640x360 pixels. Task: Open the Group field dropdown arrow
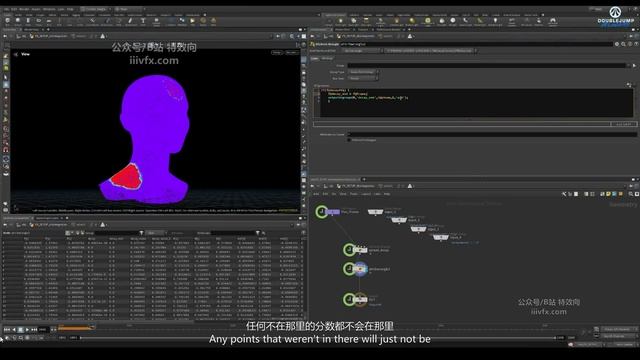point(629,65)
